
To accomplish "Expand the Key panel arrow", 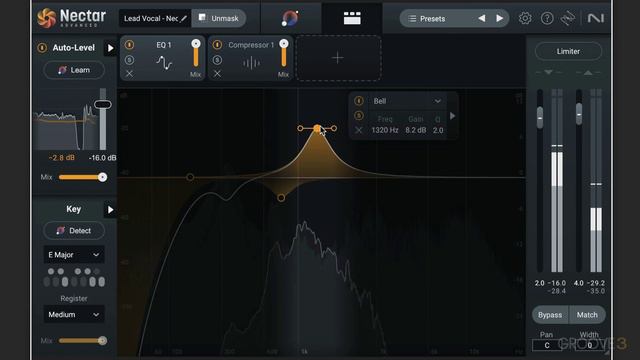I will [110, 210].
